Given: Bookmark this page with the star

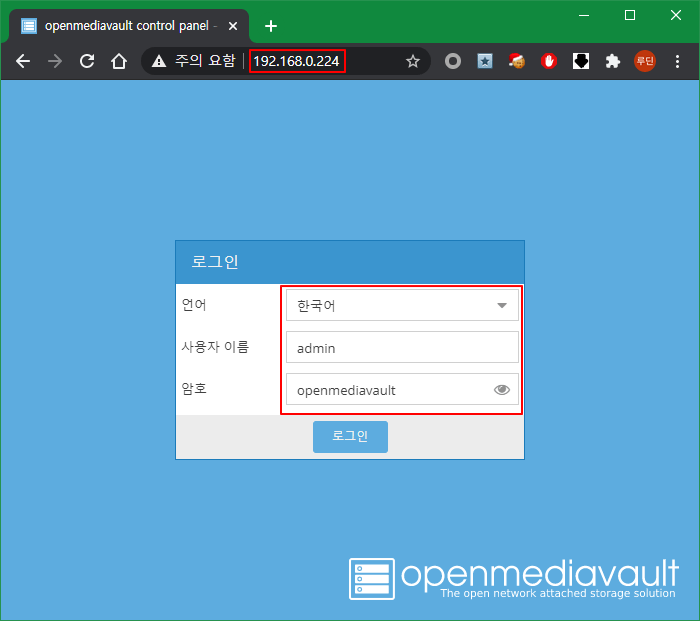Looking at the screenshot, I should tap(413, 61).
